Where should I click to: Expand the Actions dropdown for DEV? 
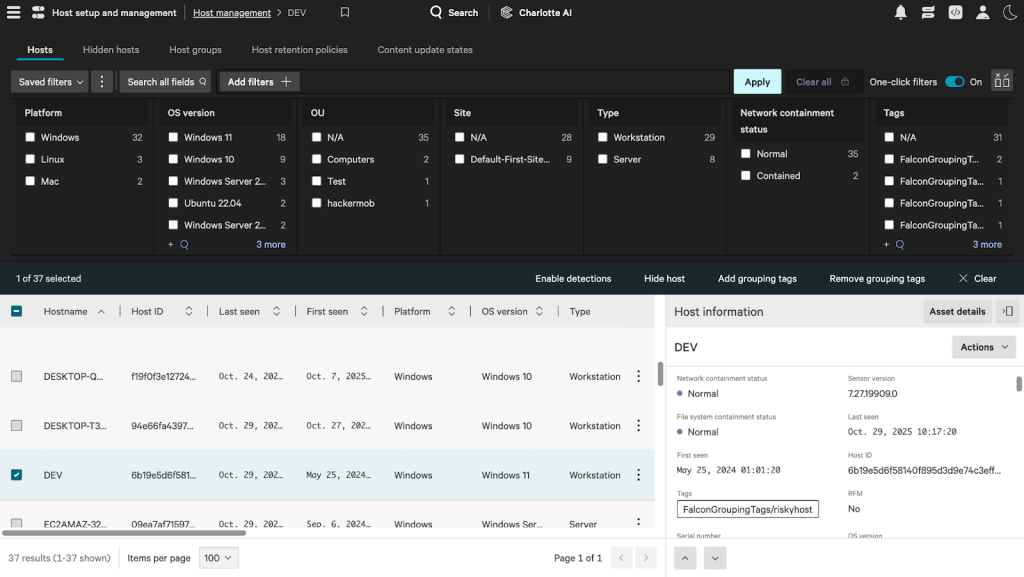click(984, 347)
